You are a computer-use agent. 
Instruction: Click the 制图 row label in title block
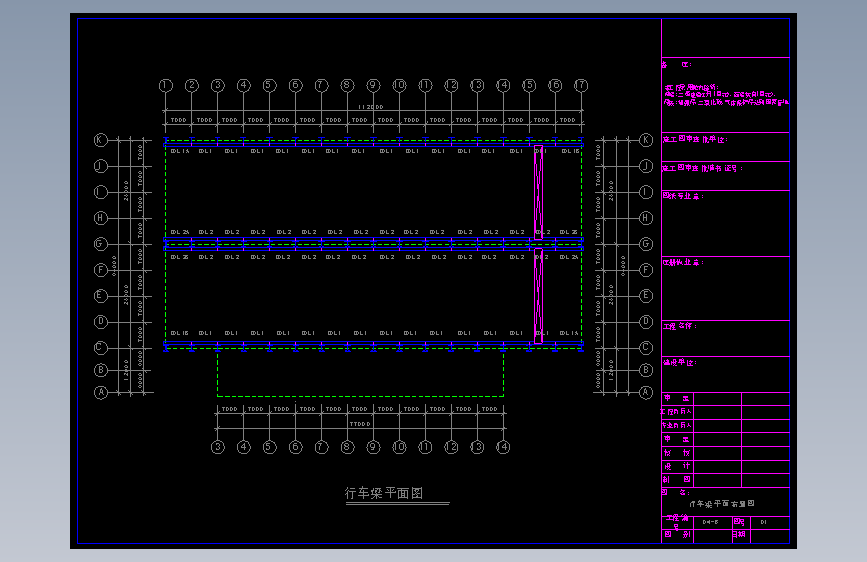point(677,480)
